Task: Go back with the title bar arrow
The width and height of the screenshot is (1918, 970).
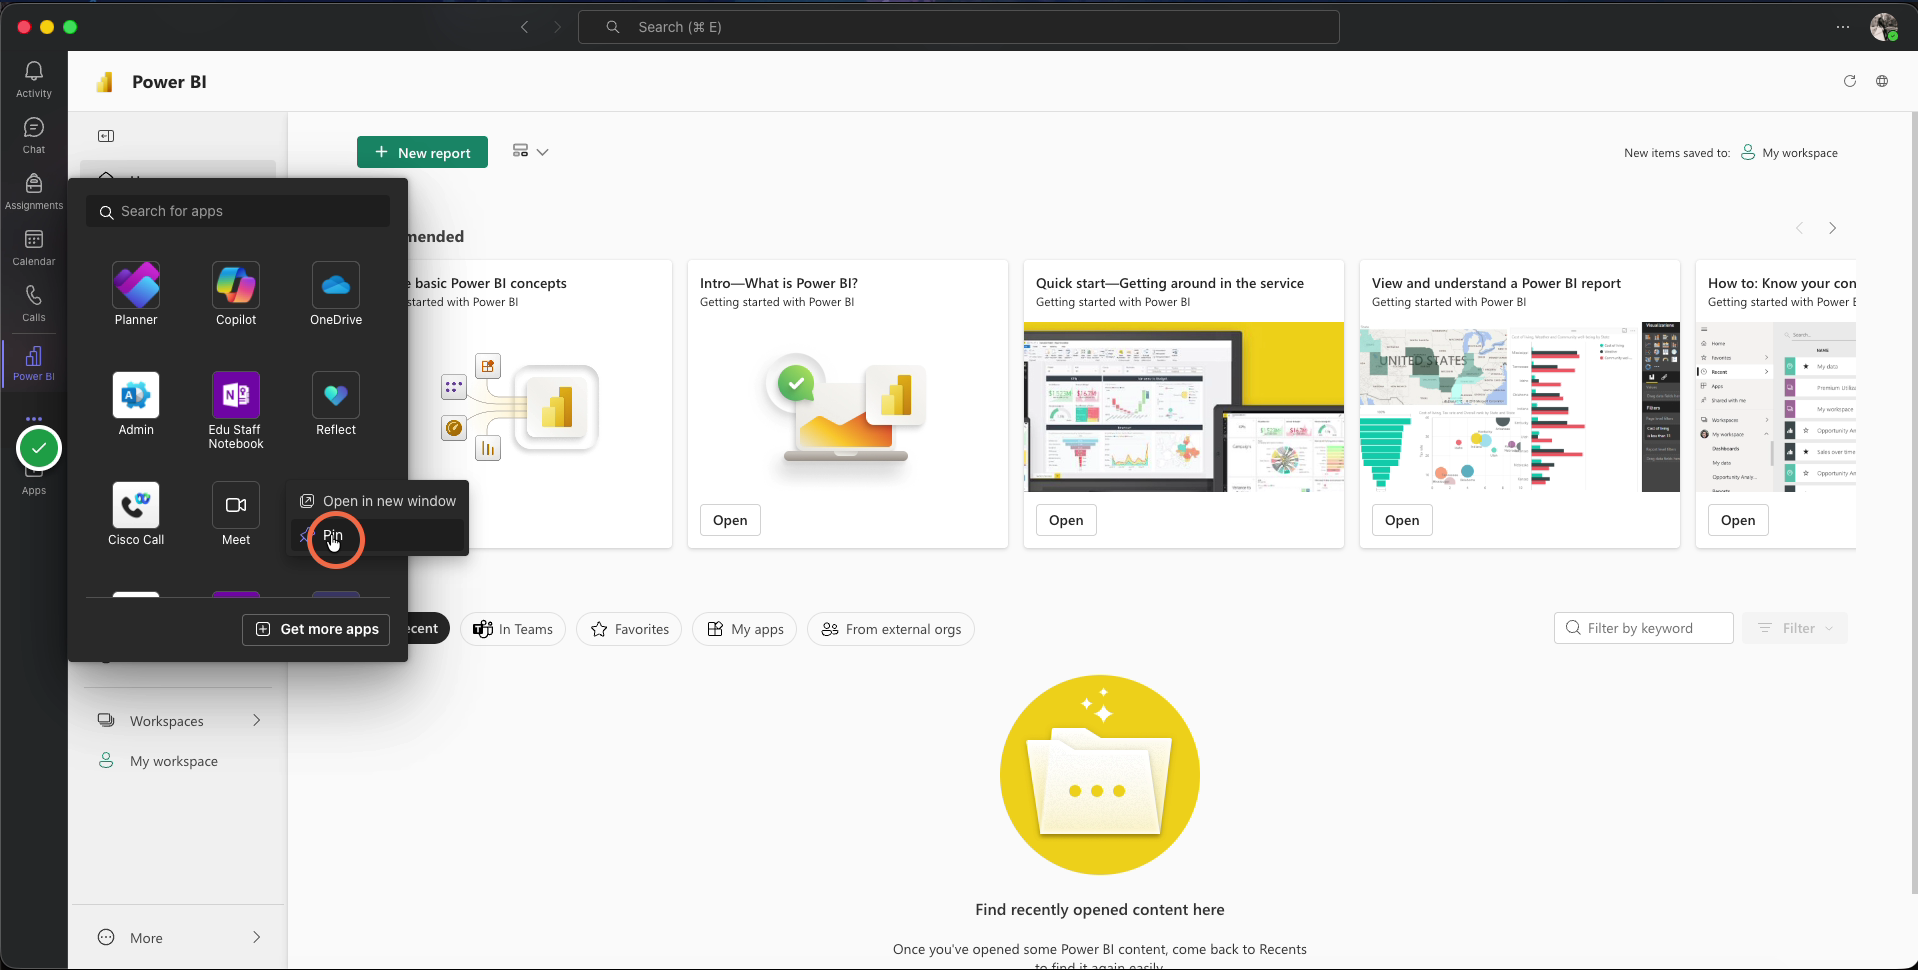Action: click(524, 27)
